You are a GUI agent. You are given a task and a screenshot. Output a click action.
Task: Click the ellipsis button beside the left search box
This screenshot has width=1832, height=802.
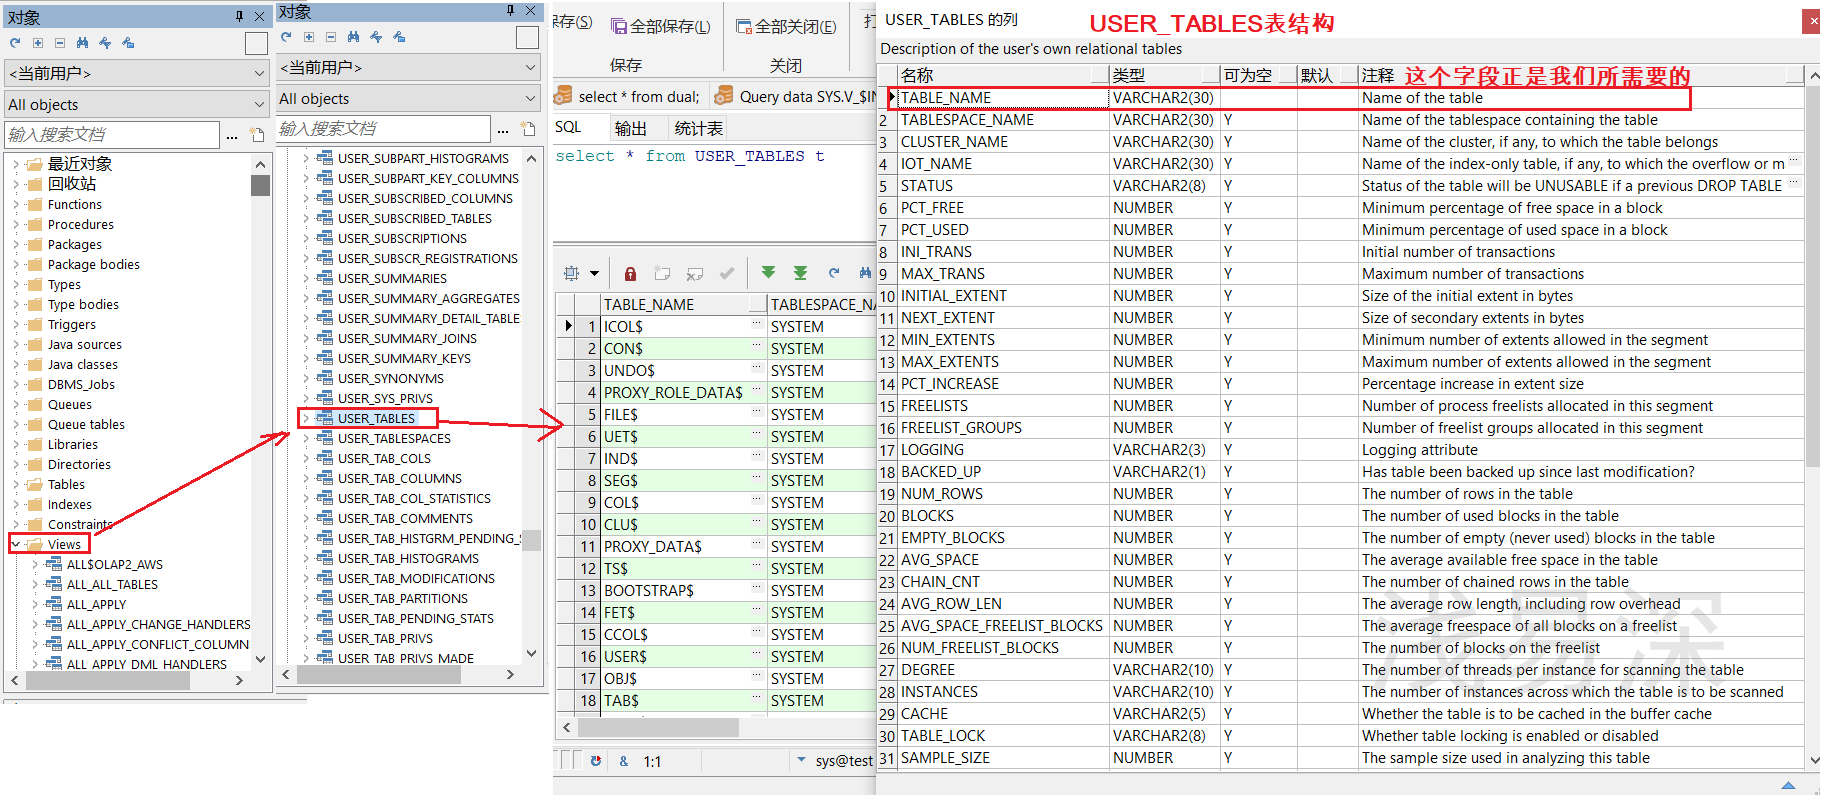click(232, 135)
